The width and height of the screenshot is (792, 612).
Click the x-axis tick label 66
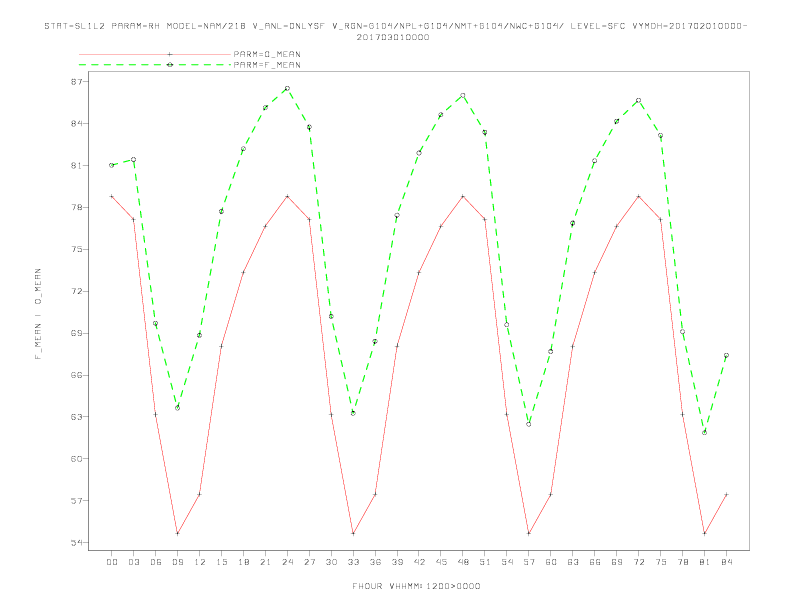(x=595, y=562)
